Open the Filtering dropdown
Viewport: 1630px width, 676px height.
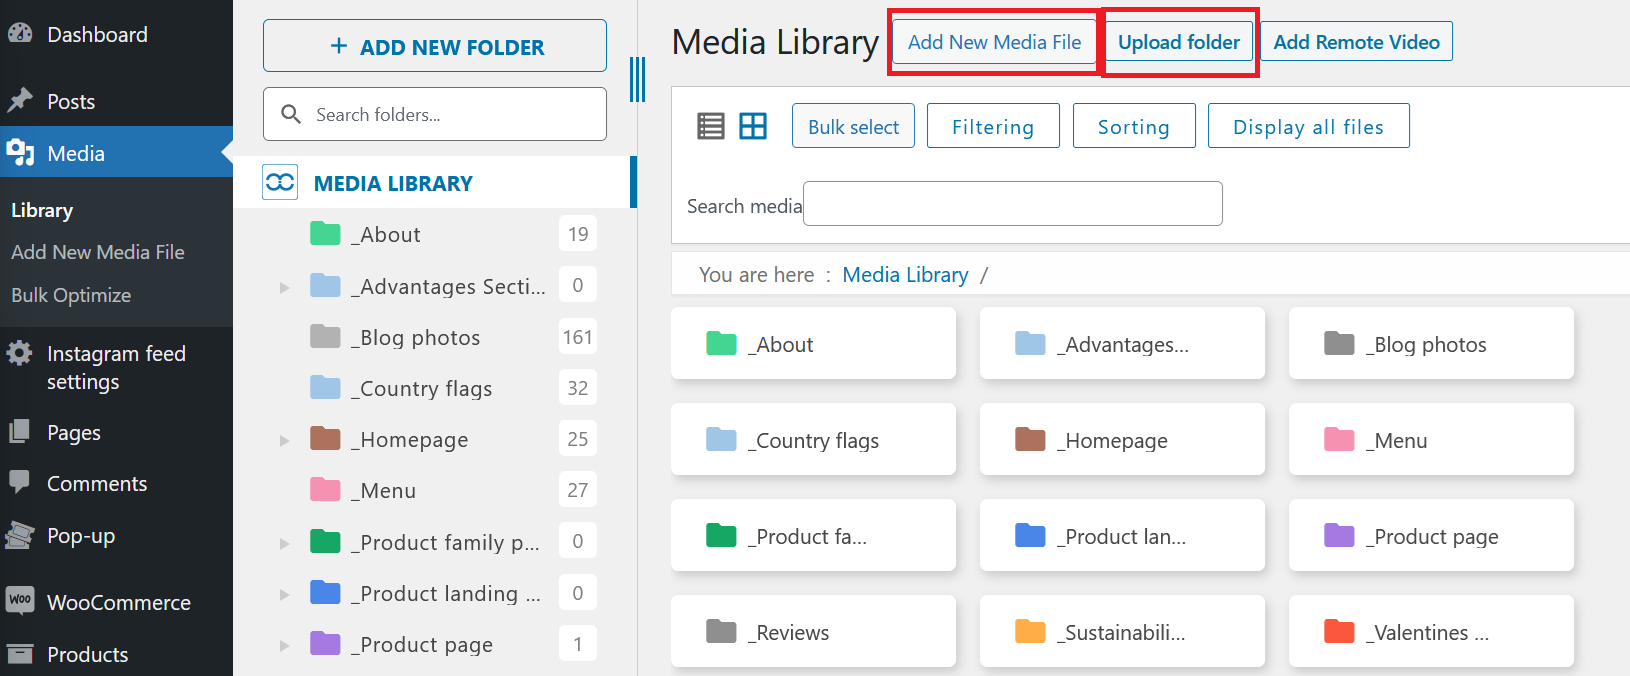tap(993, 126)
